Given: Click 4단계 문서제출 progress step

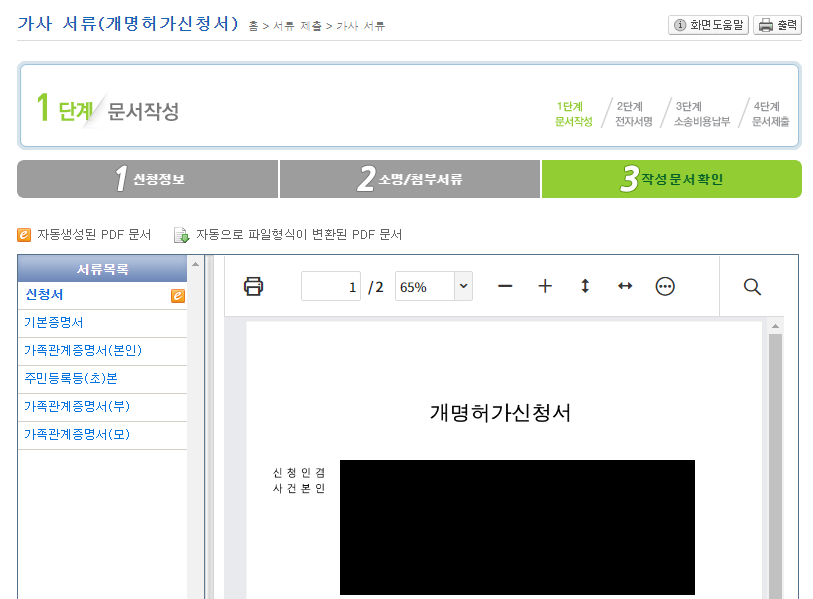Looking at the screenshot, I should (x=770, y=114).
